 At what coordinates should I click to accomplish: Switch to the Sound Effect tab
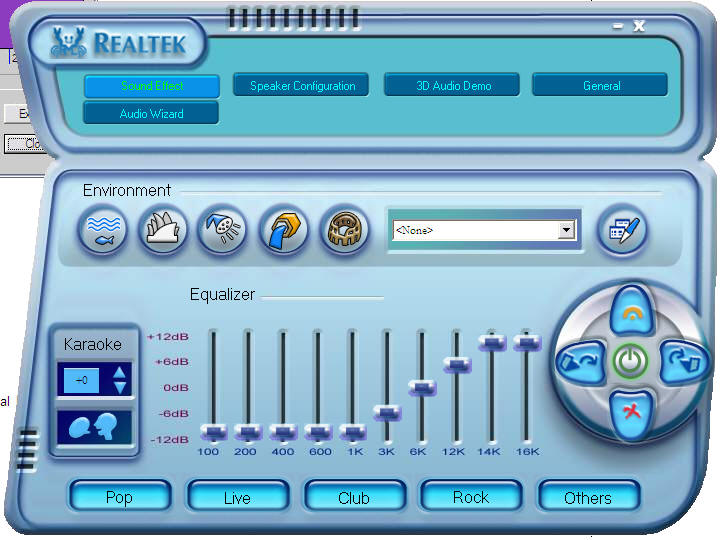[x=152, y=86]
